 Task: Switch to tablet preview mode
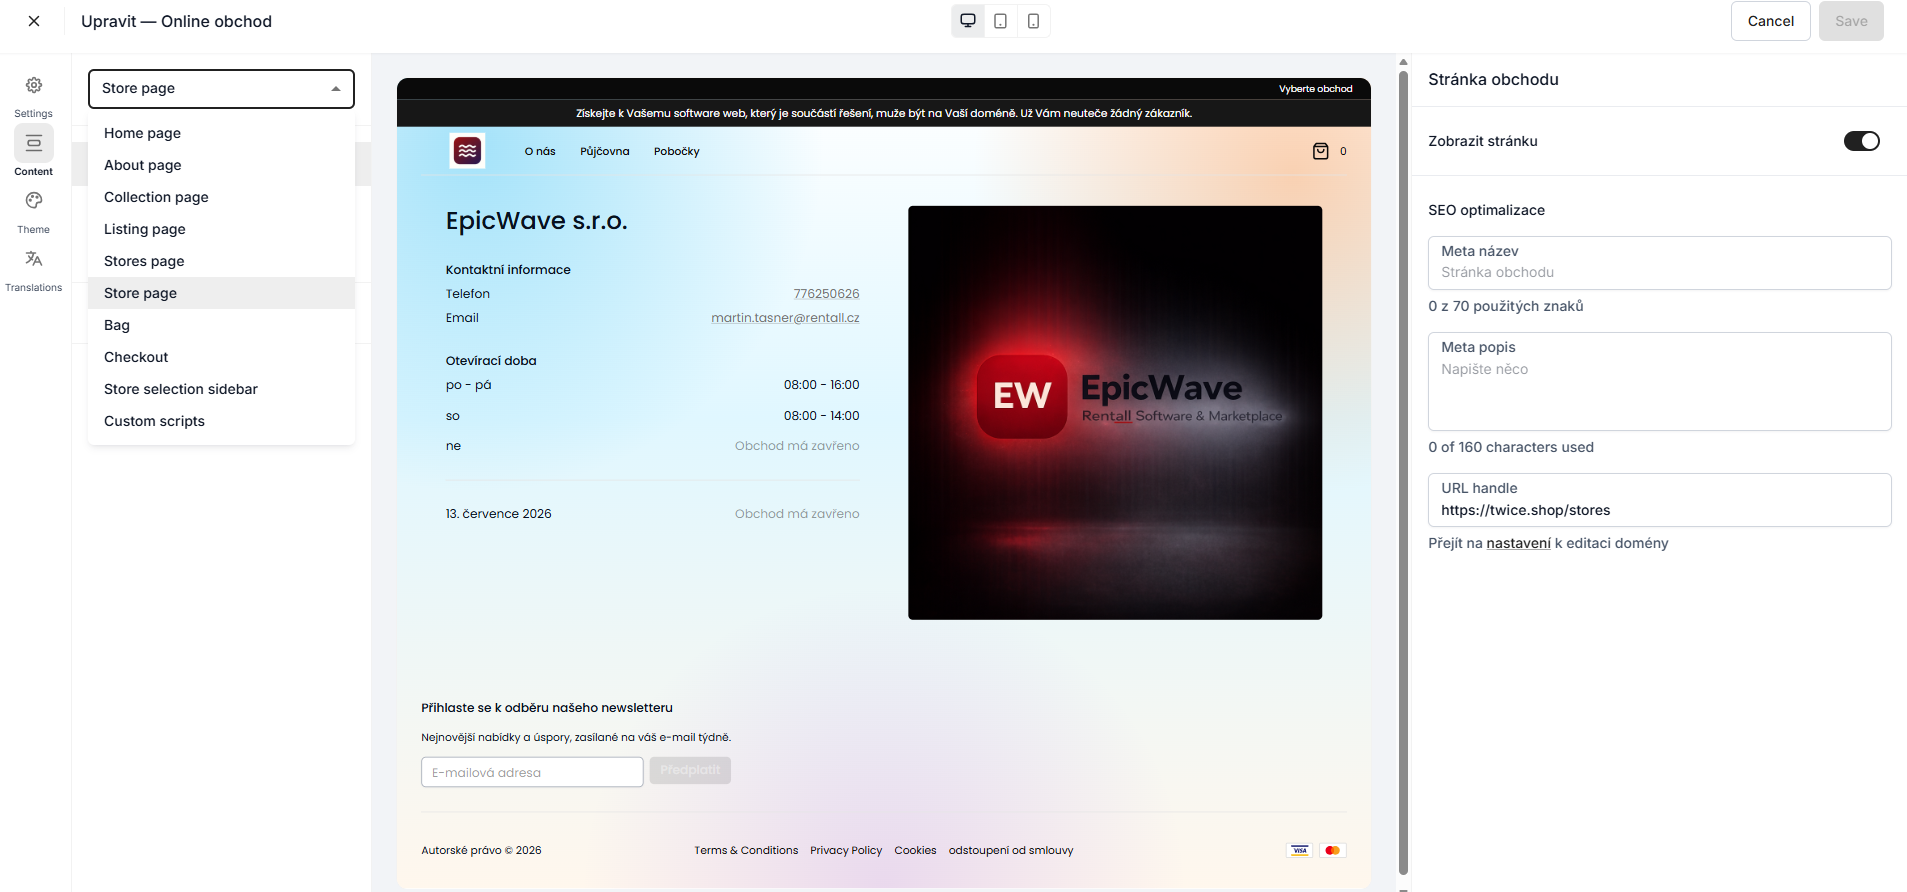[x=1000, y=21]
